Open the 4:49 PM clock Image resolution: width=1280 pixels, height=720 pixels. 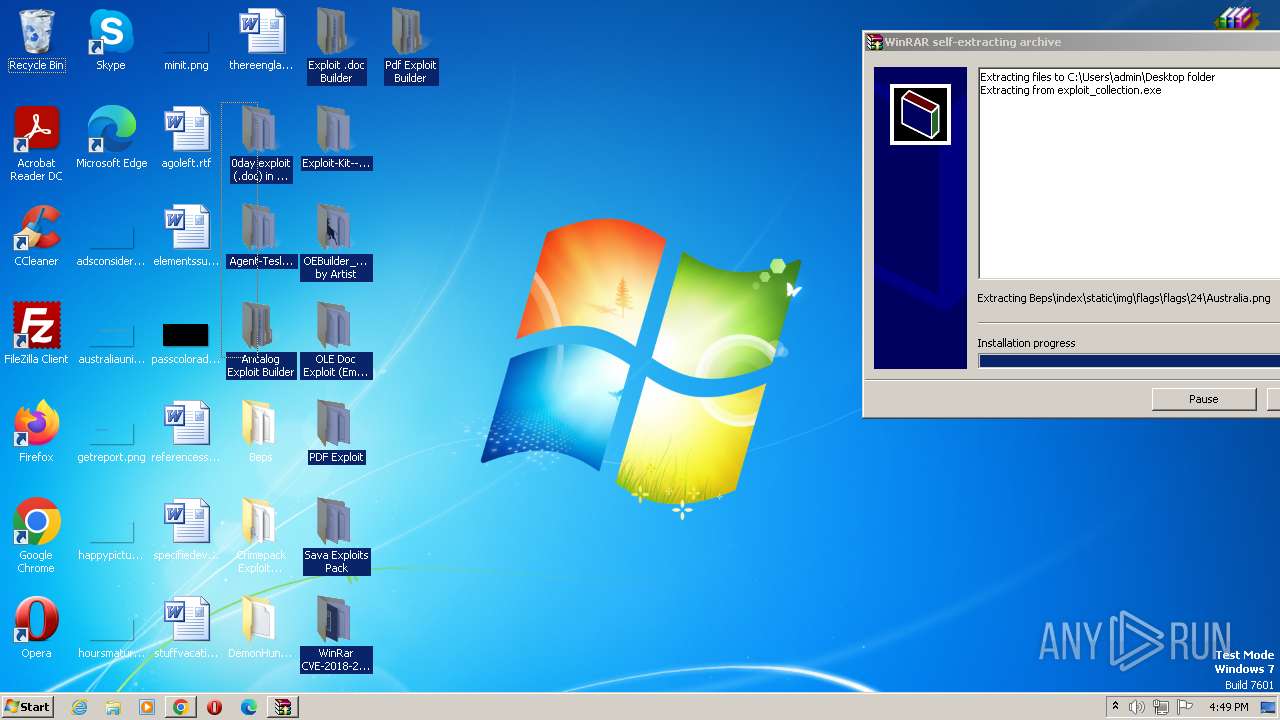[x=1228, y=707]
